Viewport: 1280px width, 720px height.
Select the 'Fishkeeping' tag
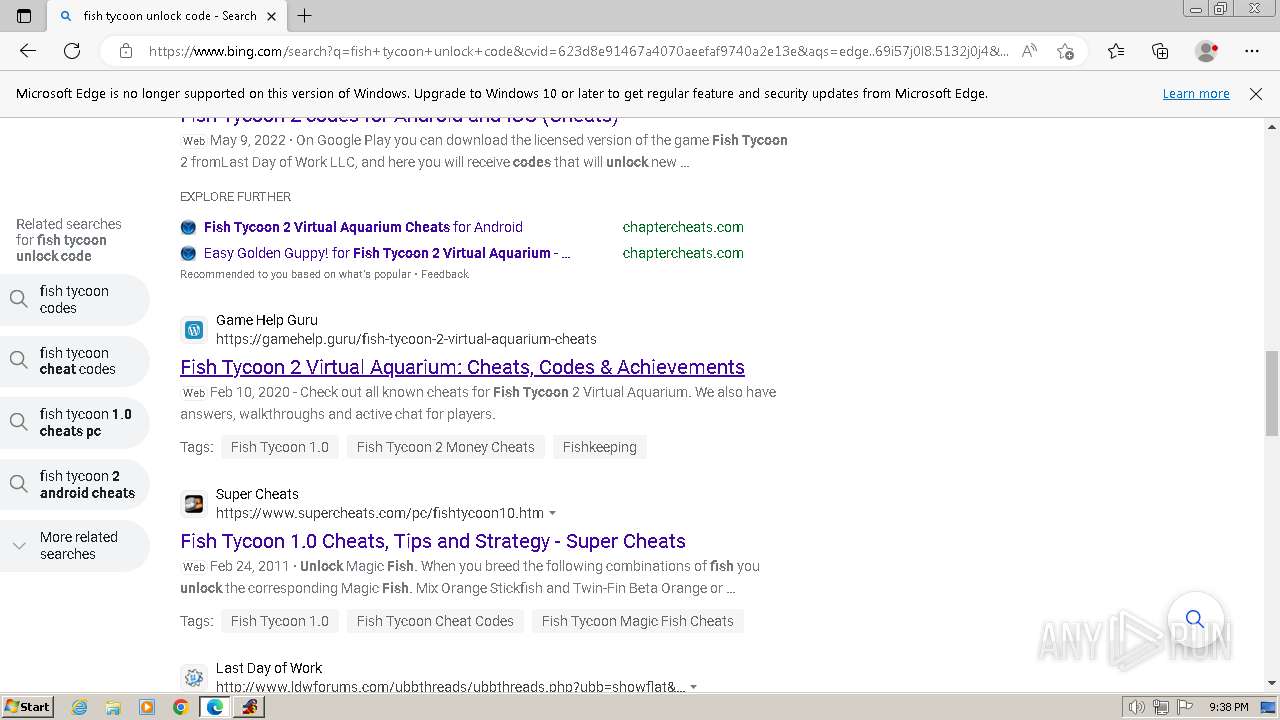click(x=600, y=447)
